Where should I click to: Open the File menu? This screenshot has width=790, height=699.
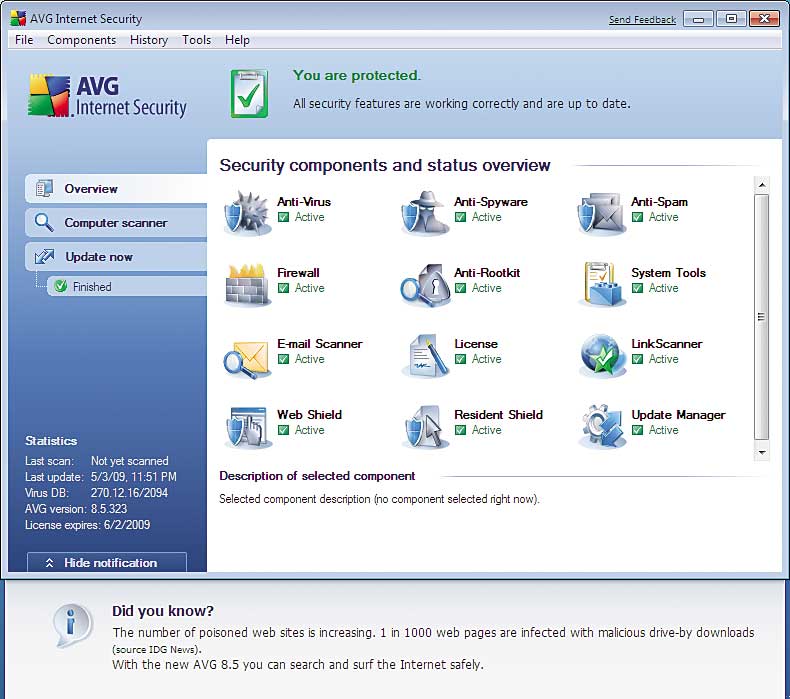click(24, 40)
